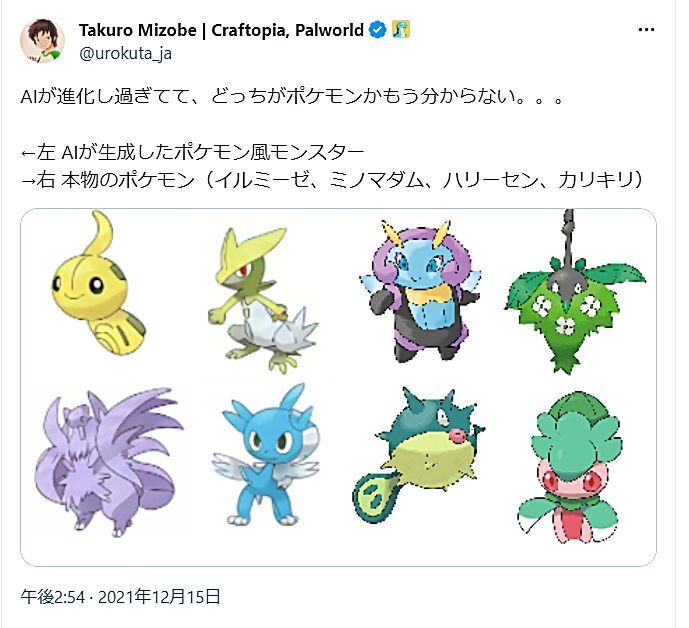Image resolution: width=689 pixels, height=628 pixels.
Task: Click the green bird monster with yellow crest
Action: click(x=262, y=300)
